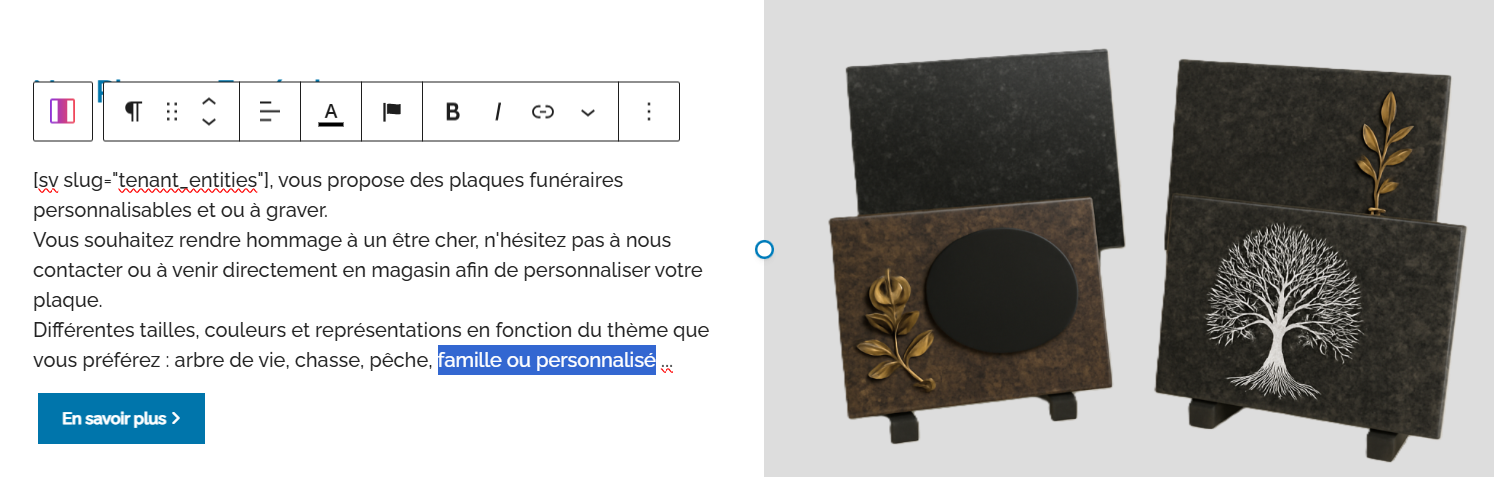Select the funeral plaques image
The image size is (1494, 477).
click(x=1128, y=240)
